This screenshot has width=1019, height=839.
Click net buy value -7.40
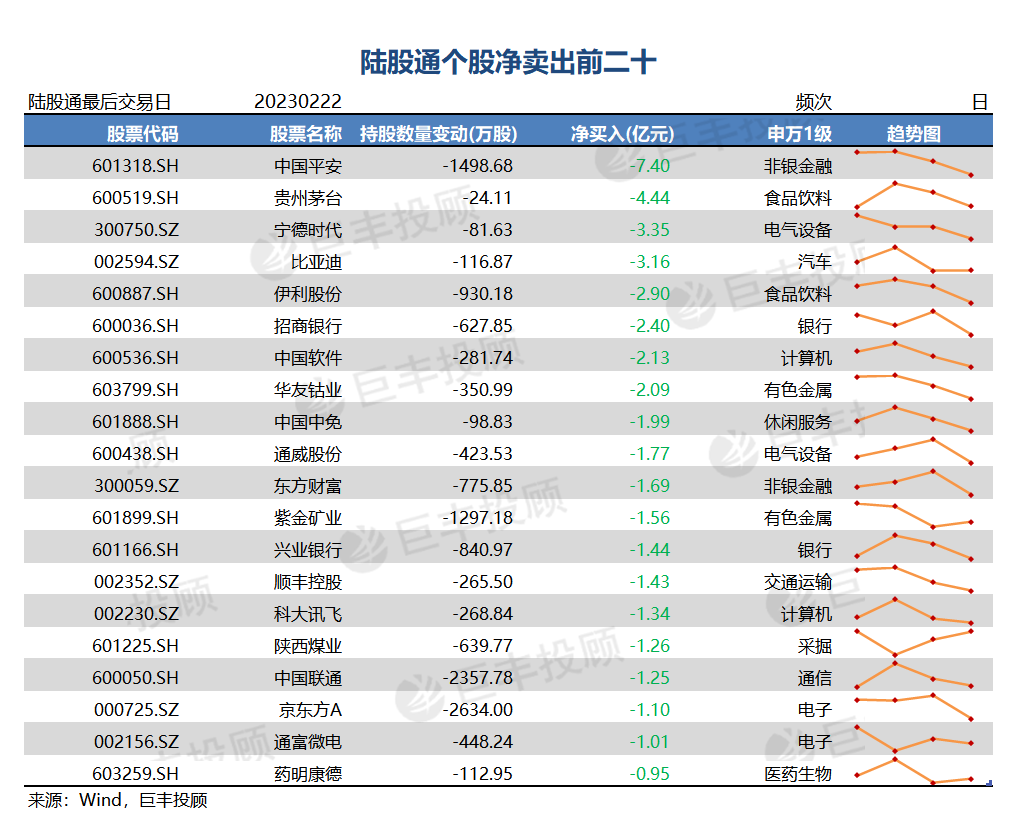click(x=649, y=166)
